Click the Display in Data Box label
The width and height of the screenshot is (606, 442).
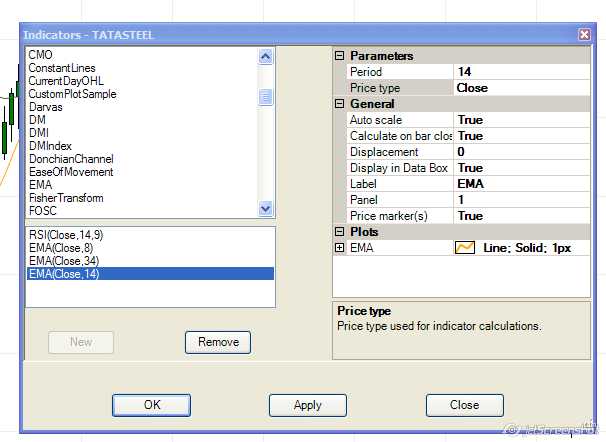(398, 168)
